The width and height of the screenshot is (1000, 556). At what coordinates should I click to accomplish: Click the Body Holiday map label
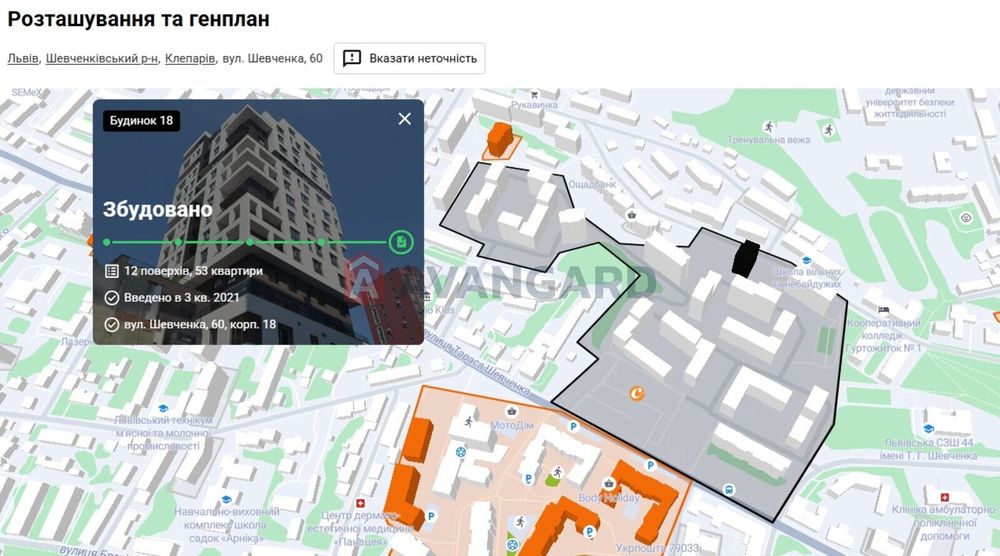(608, 497)
